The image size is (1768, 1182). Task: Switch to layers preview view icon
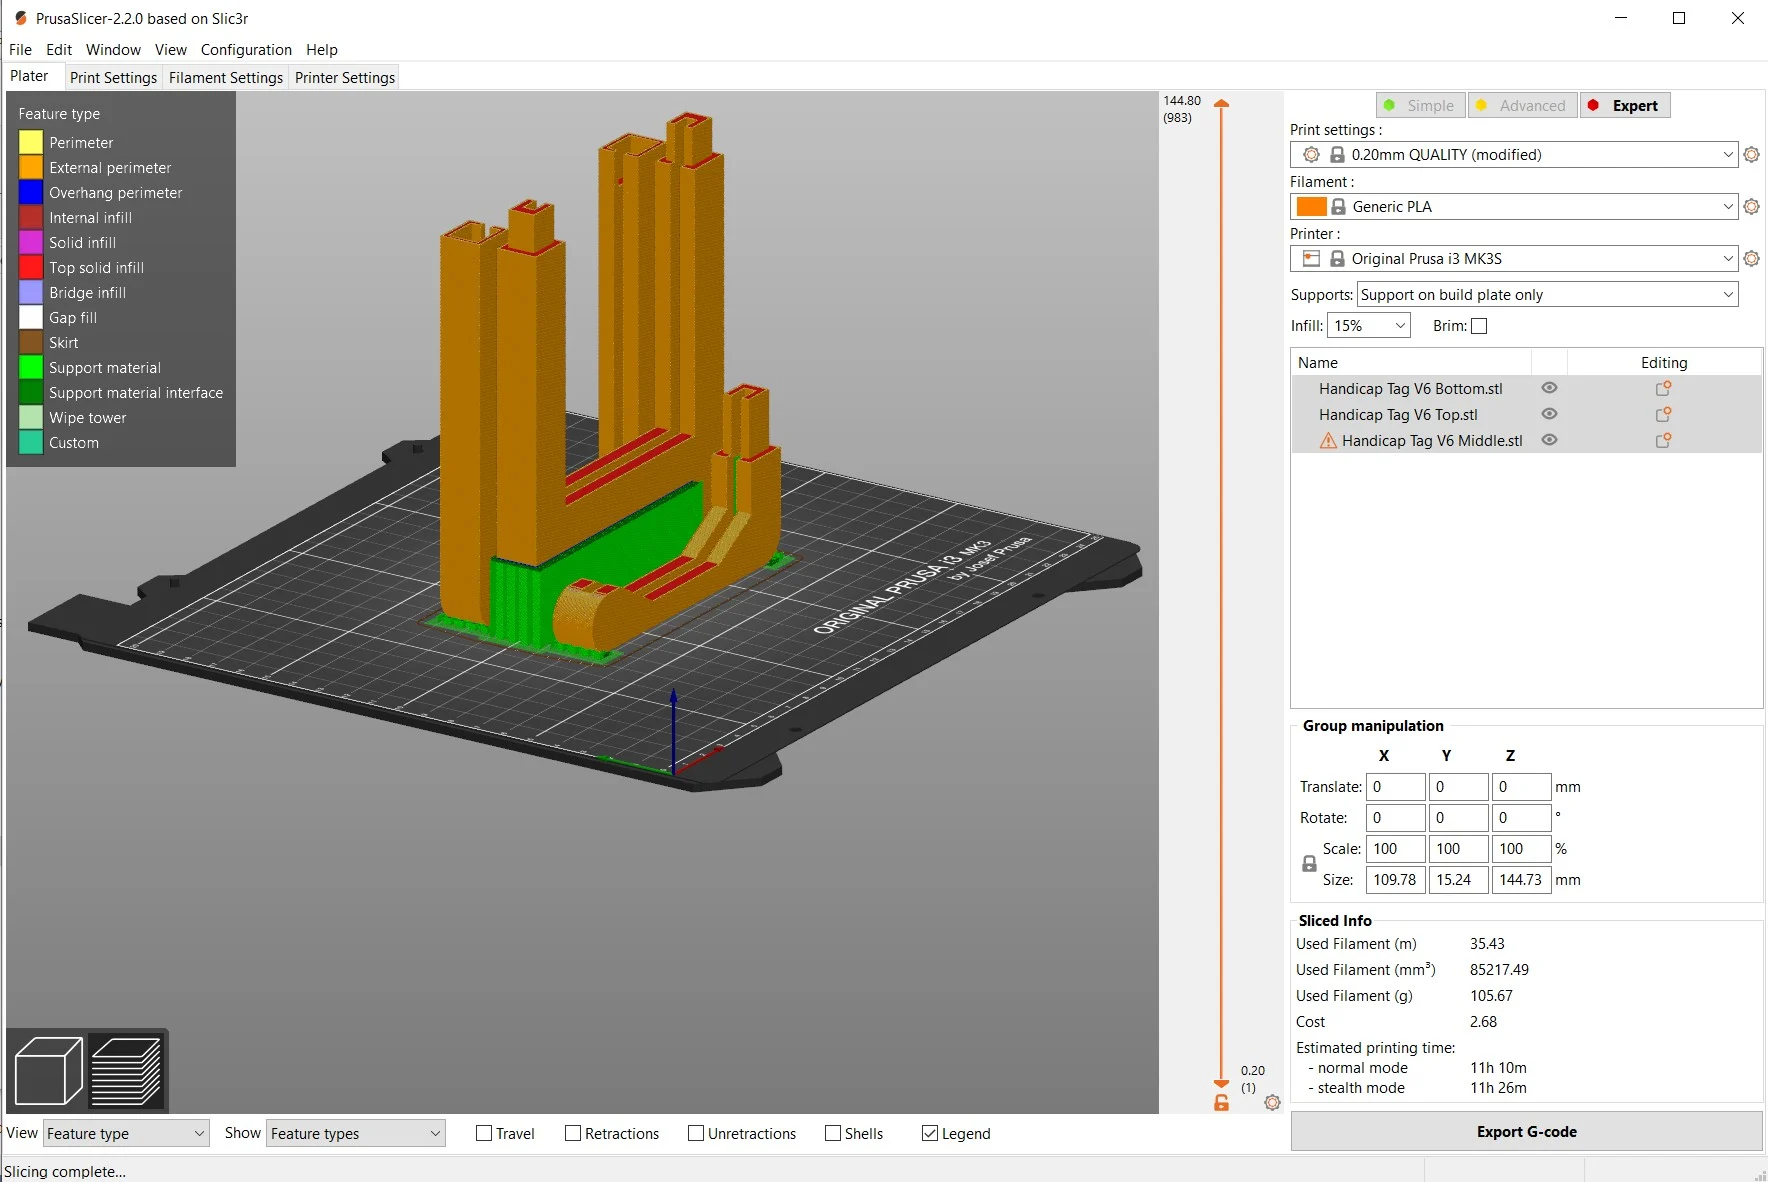point(126,1071)
